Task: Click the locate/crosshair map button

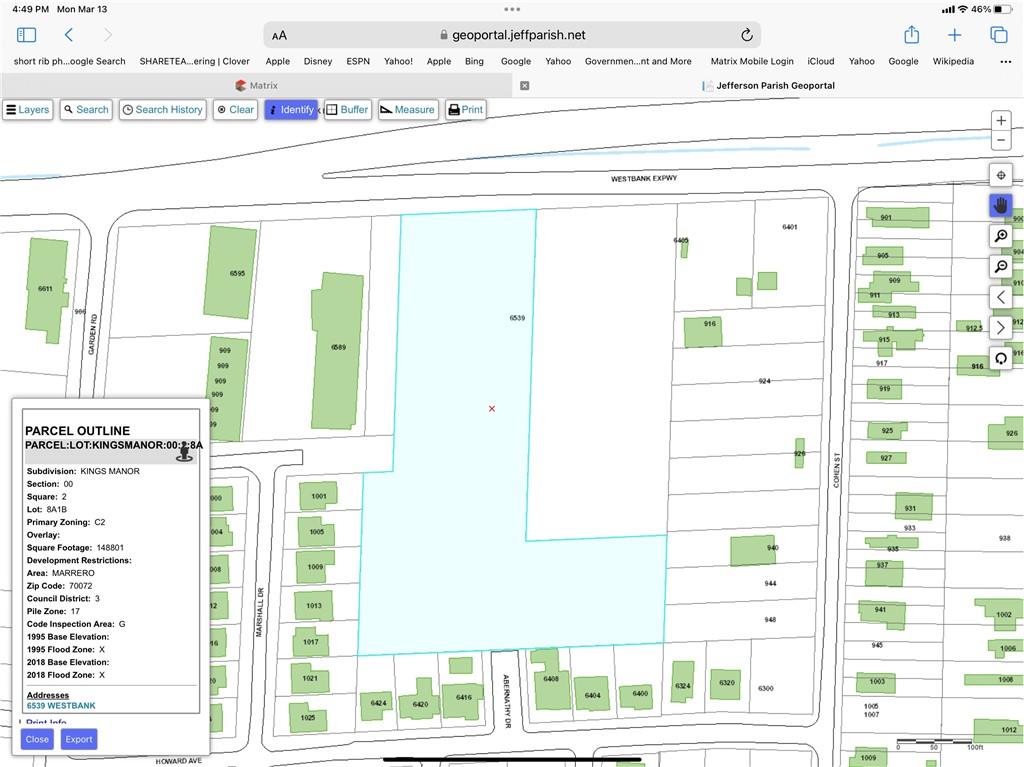Action: (x=1000, y=175)
